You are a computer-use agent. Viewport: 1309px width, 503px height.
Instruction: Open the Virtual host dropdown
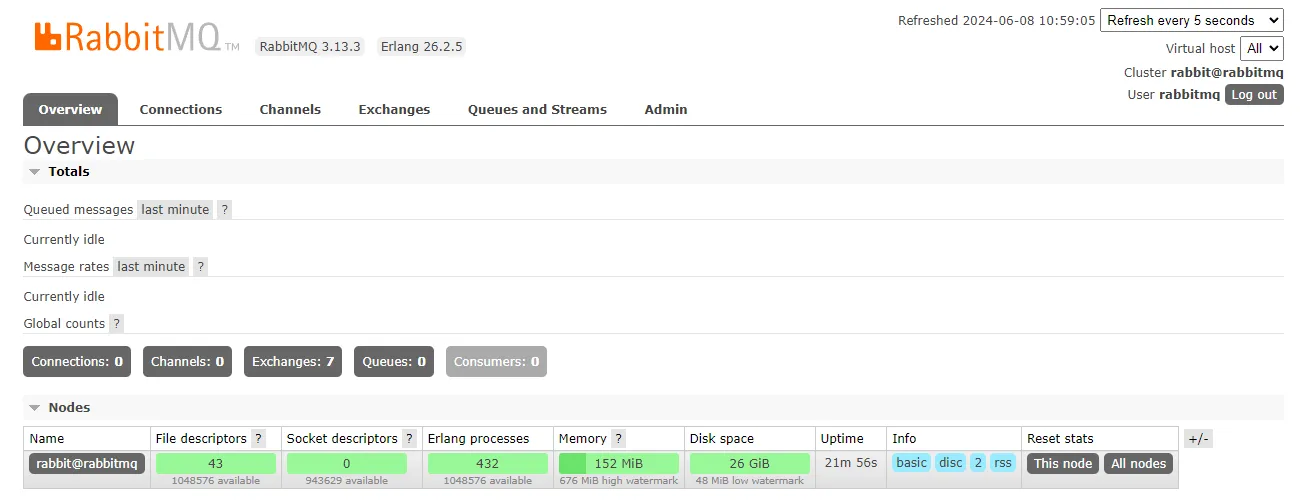1261,48
